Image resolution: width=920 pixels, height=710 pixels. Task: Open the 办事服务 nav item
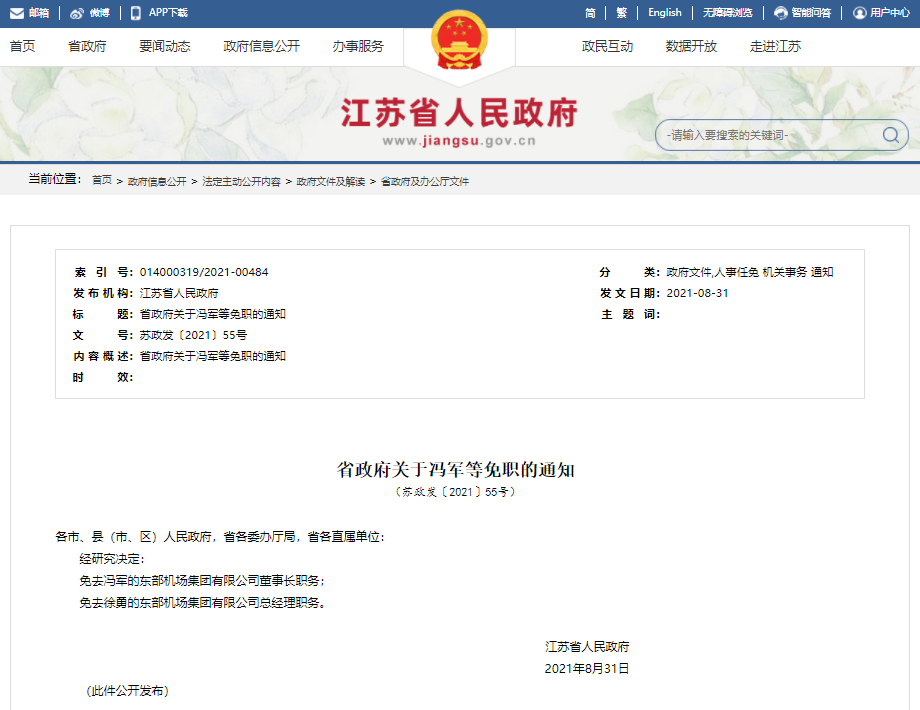click(358, 46)
